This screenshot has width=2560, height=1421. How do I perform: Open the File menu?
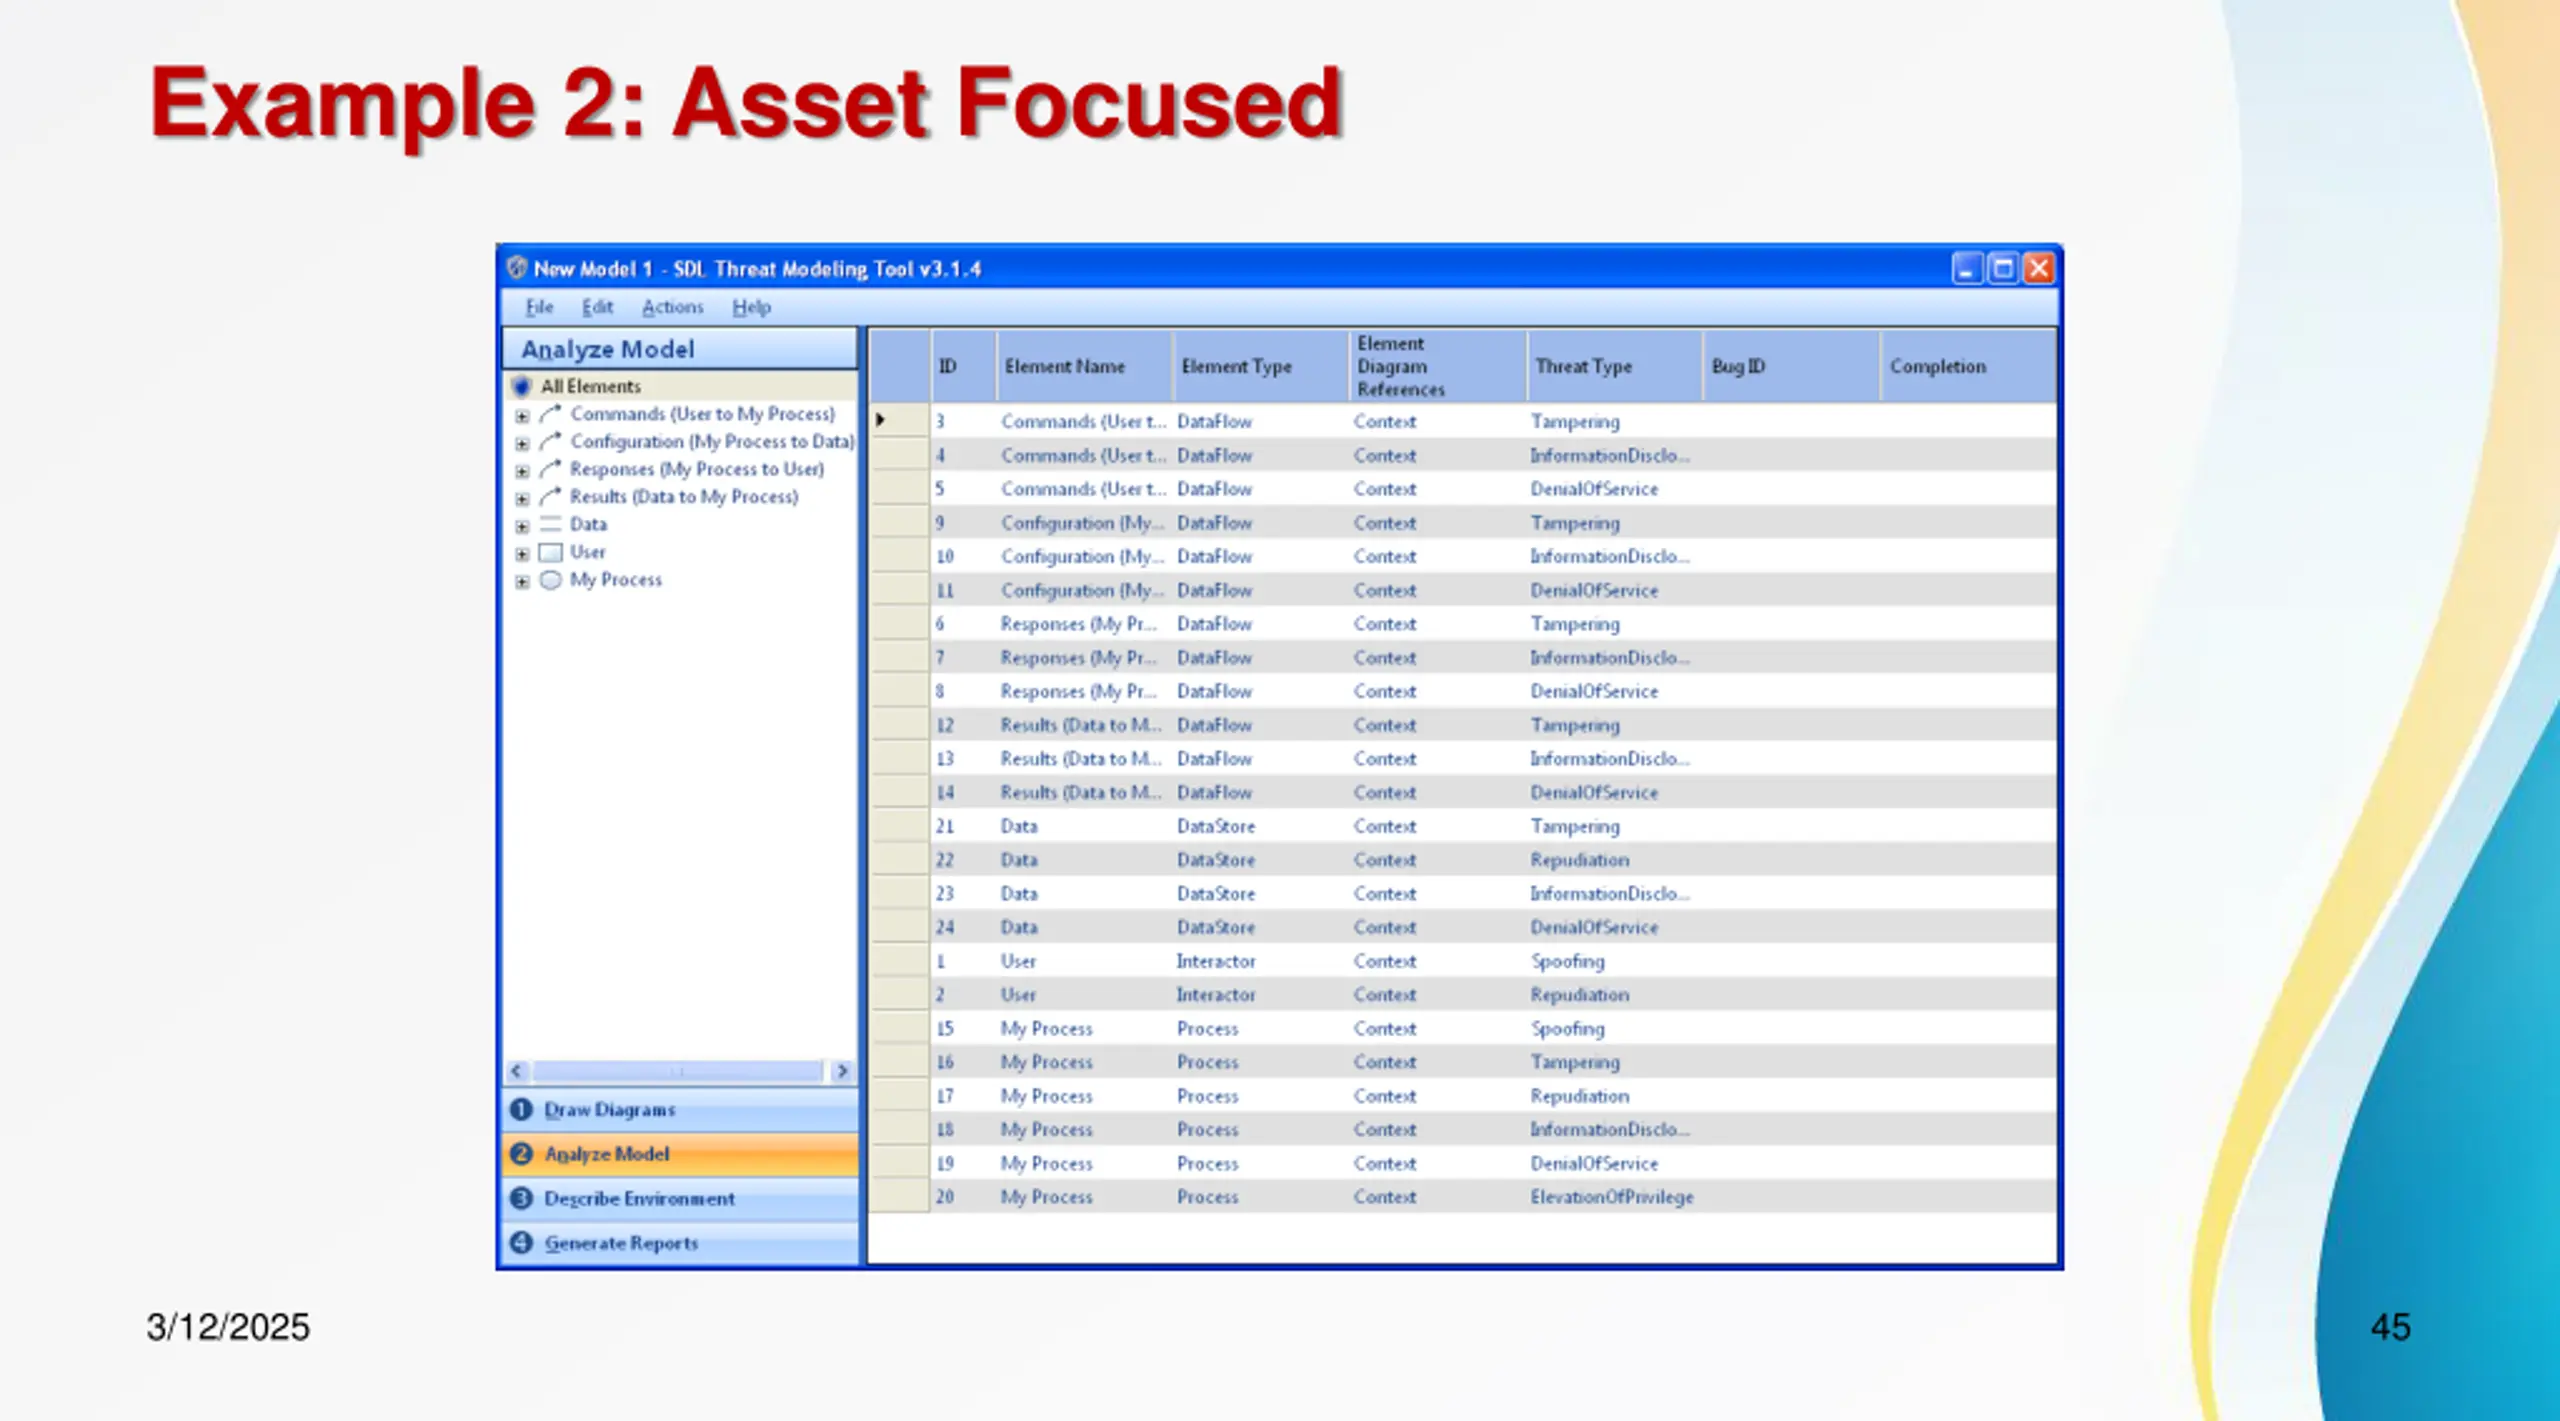click(x=539, y=307)
